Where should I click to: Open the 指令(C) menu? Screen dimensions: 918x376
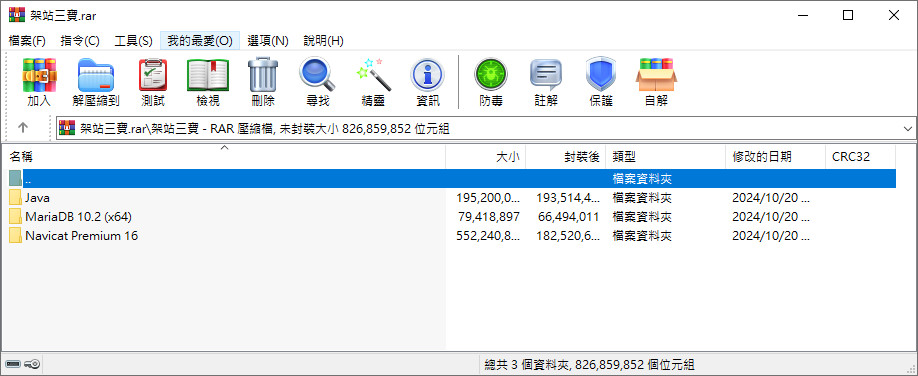(80, 41)
